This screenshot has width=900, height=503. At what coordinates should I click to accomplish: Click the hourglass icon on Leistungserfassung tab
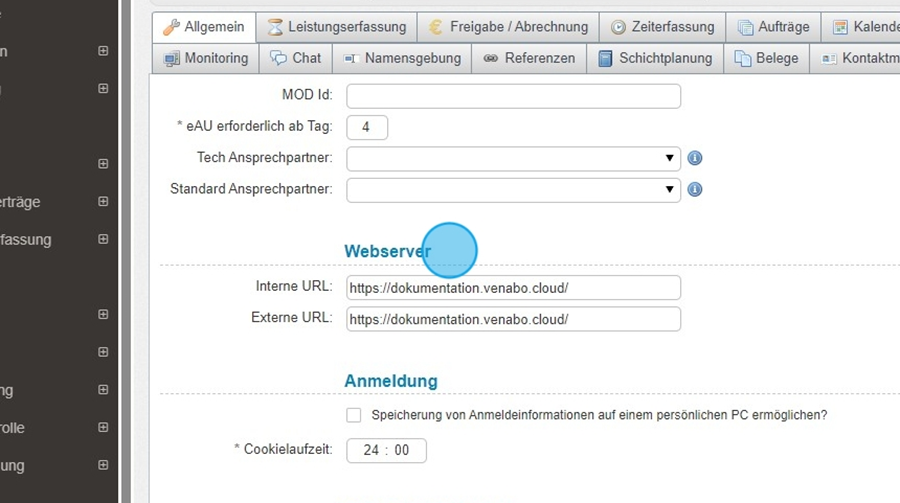275,27
